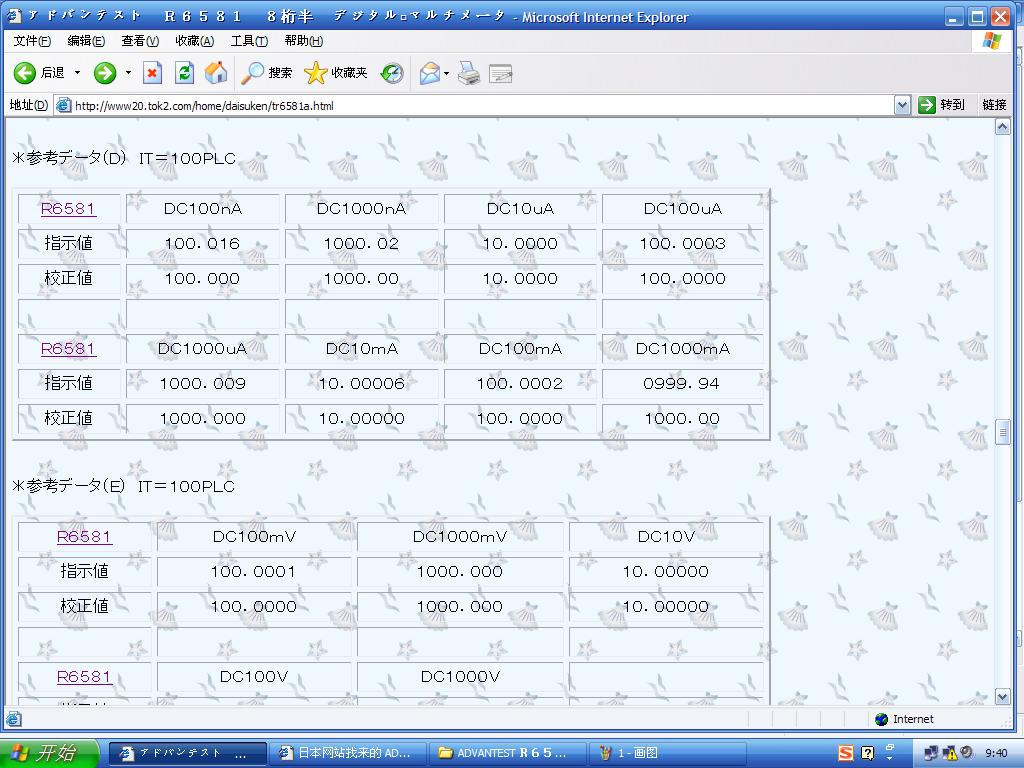Click the system clock showing 9:40

[996, 754]
